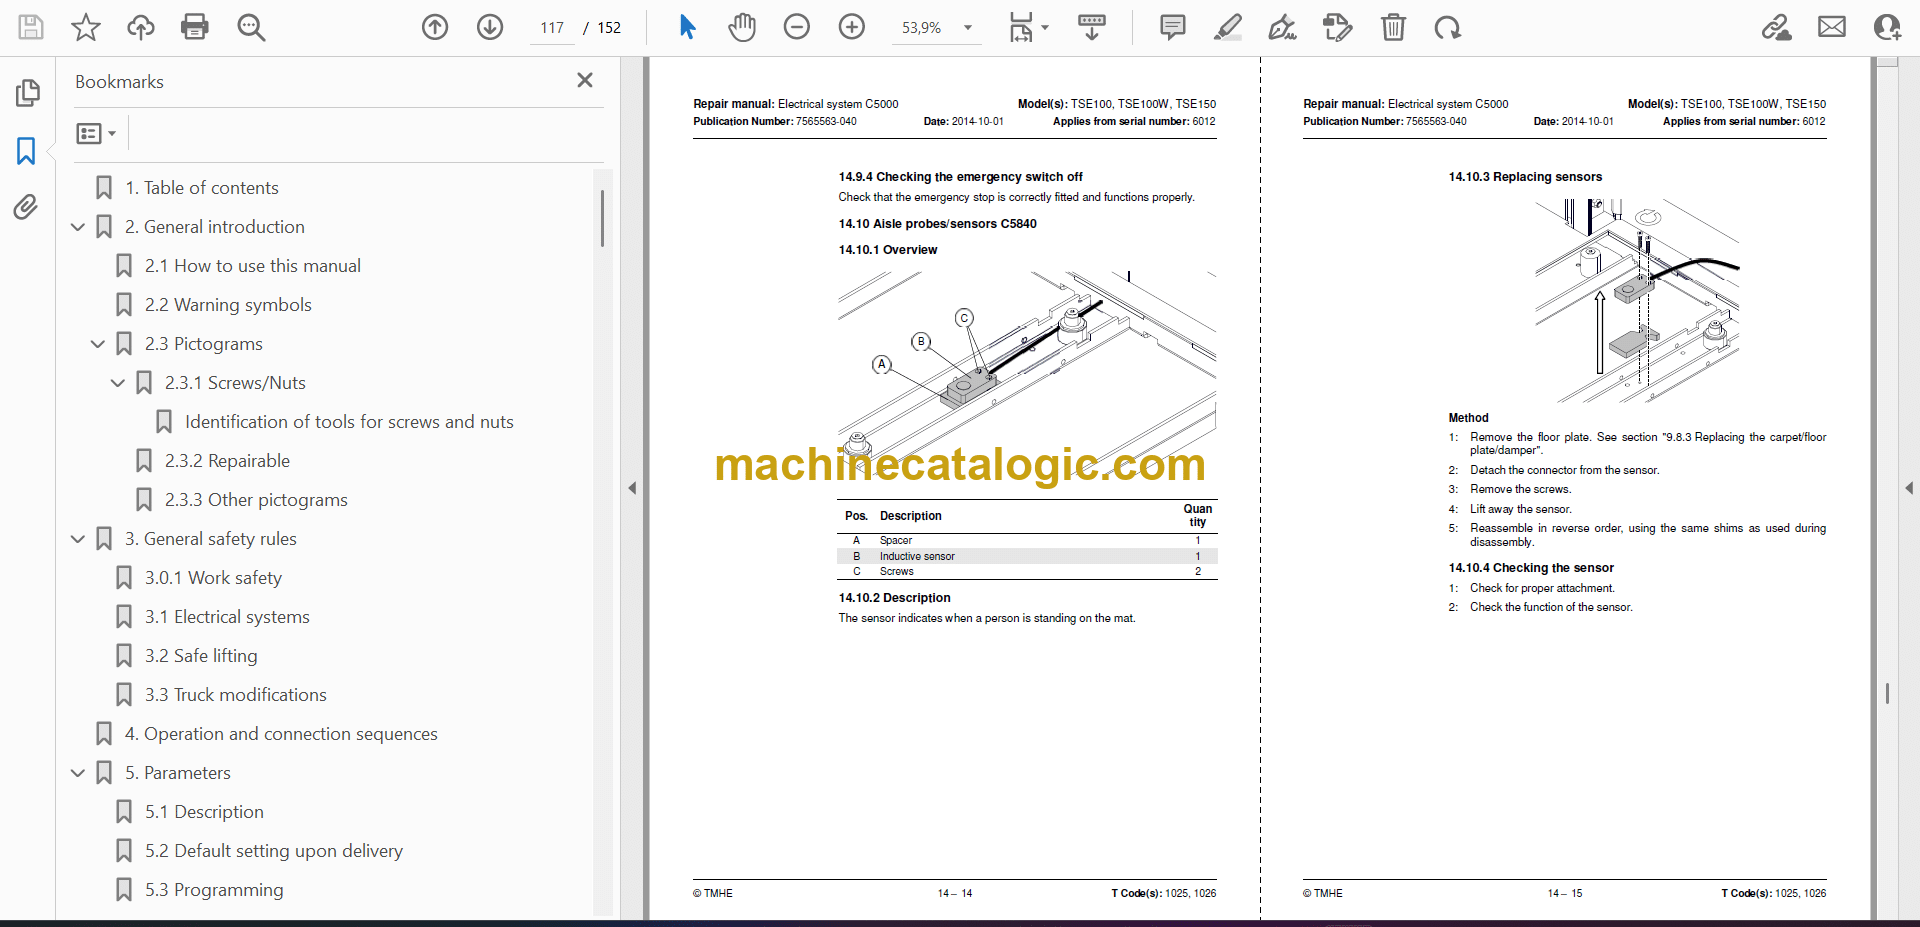Click the current page number field
1920x927 pixels.
pos(552,28)
